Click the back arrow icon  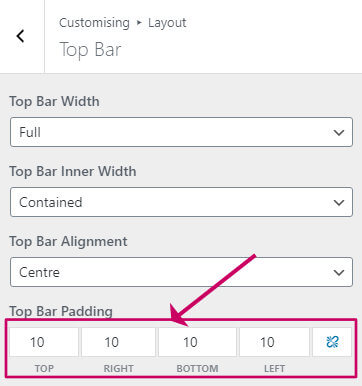21,36
